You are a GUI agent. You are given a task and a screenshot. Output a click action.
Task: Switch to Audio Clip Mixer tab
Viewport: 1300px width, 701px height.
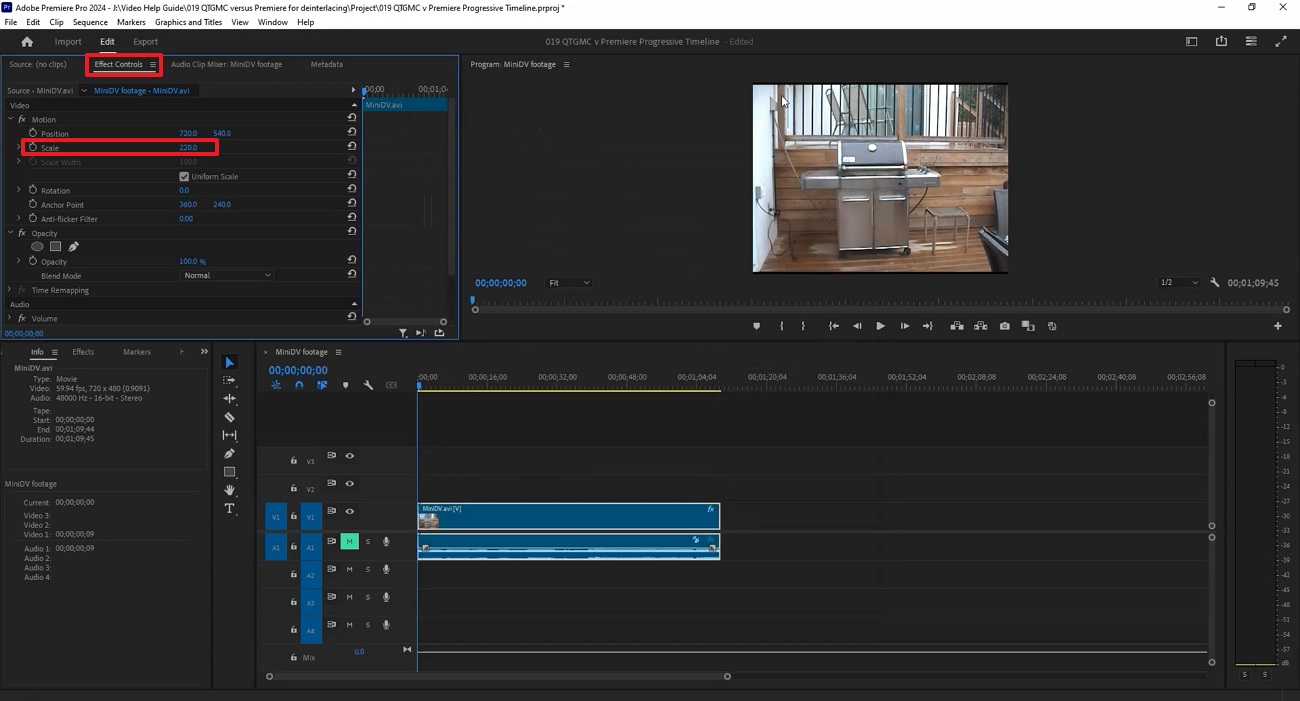(x=226, y=64)
